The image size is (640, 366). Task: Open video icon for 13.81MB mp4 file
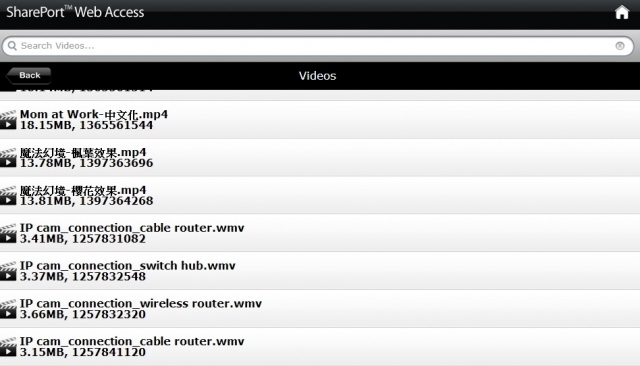(8, 195)
